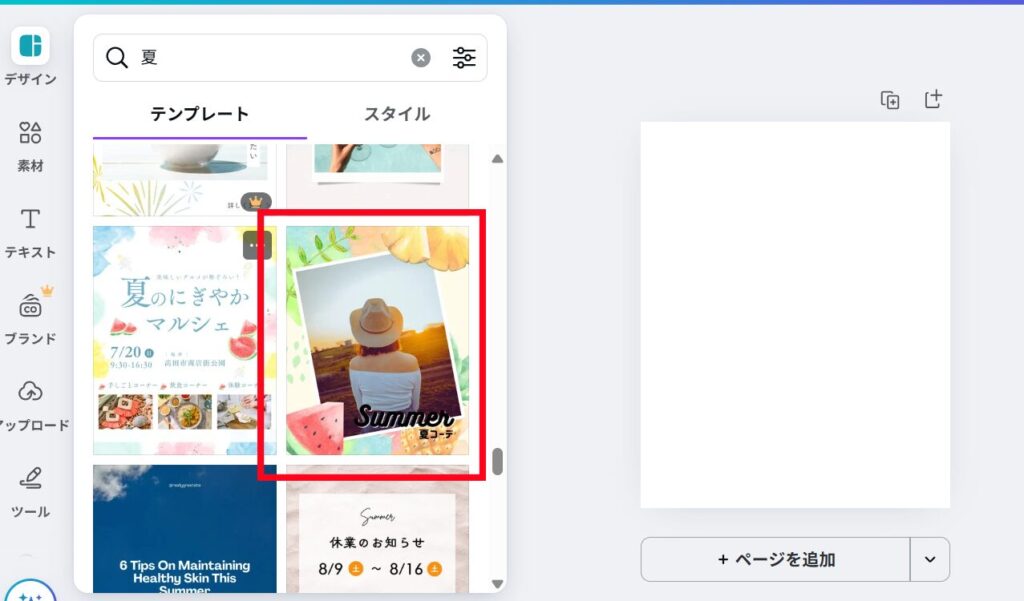
Task: Open the ツール tools panel
Action: tap(30, 492)
